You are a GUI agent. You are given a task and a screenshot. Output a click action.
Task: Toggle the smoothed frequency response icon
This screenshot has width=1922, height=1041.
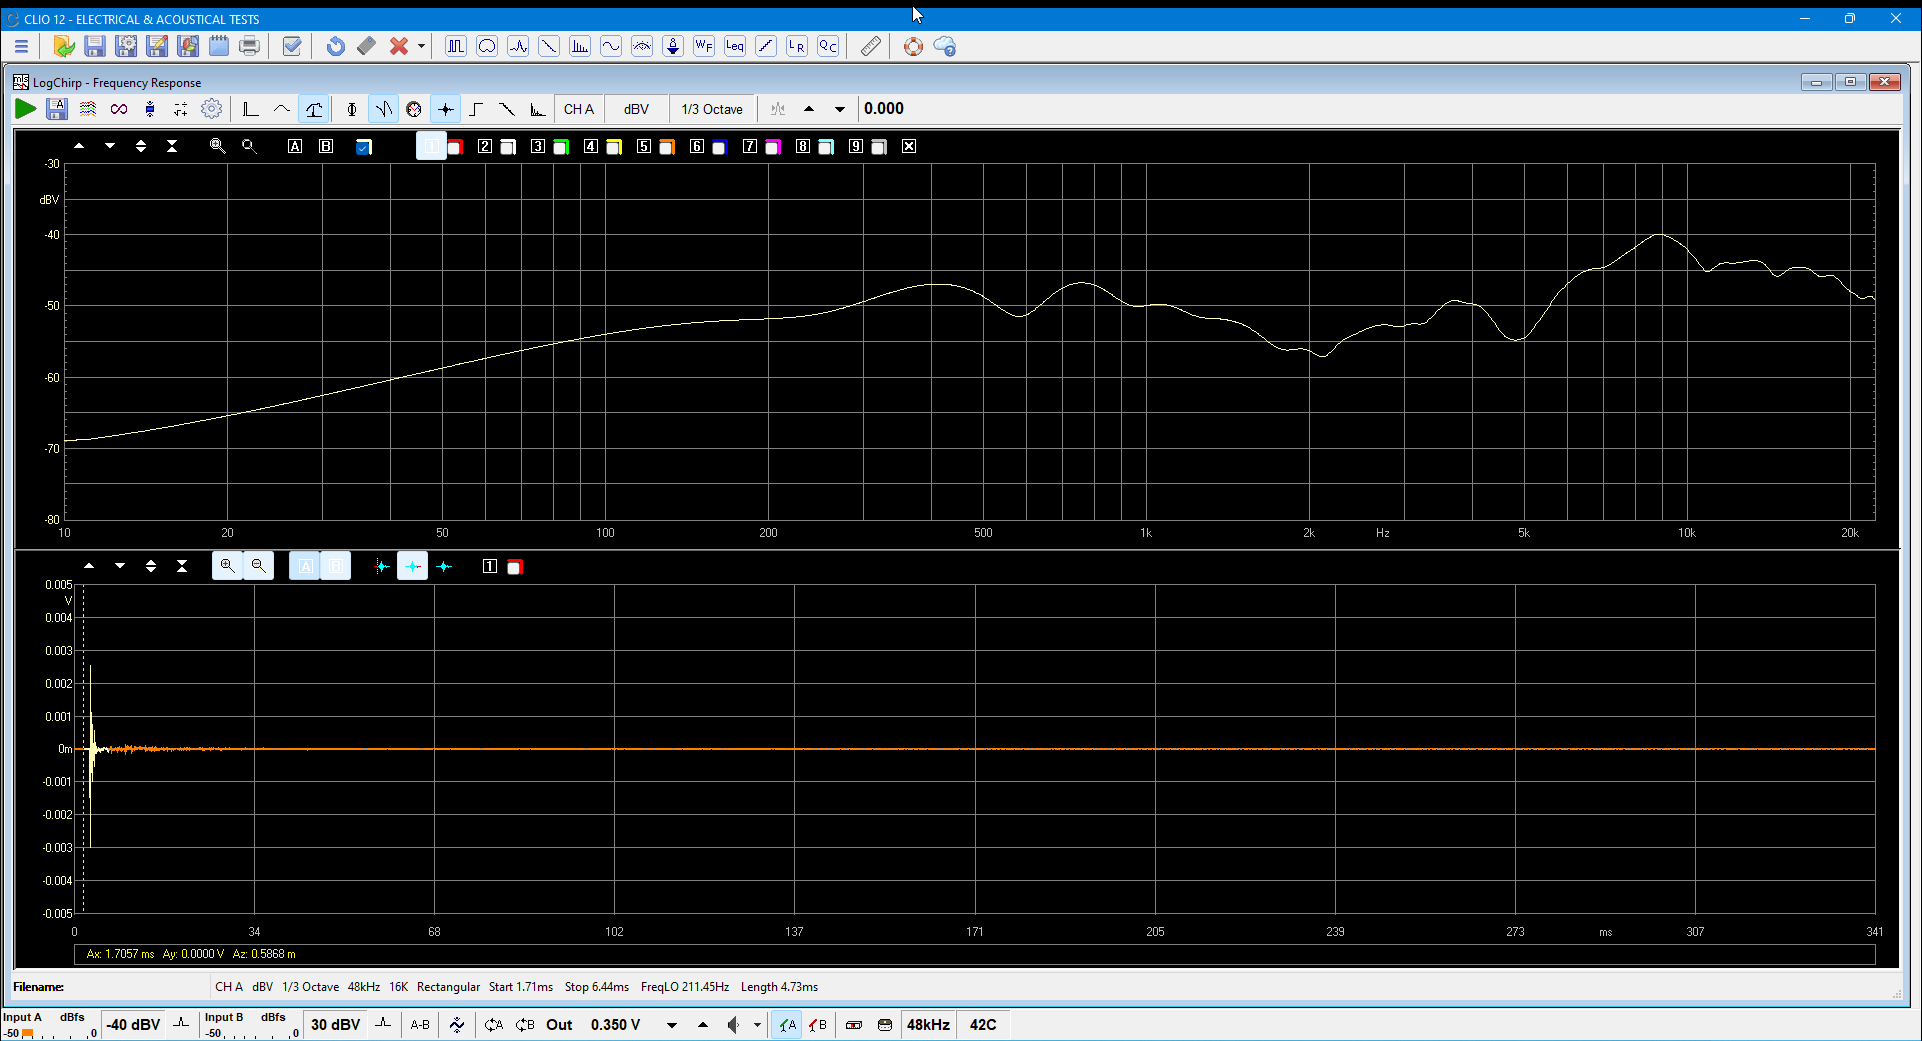point(283,109)
